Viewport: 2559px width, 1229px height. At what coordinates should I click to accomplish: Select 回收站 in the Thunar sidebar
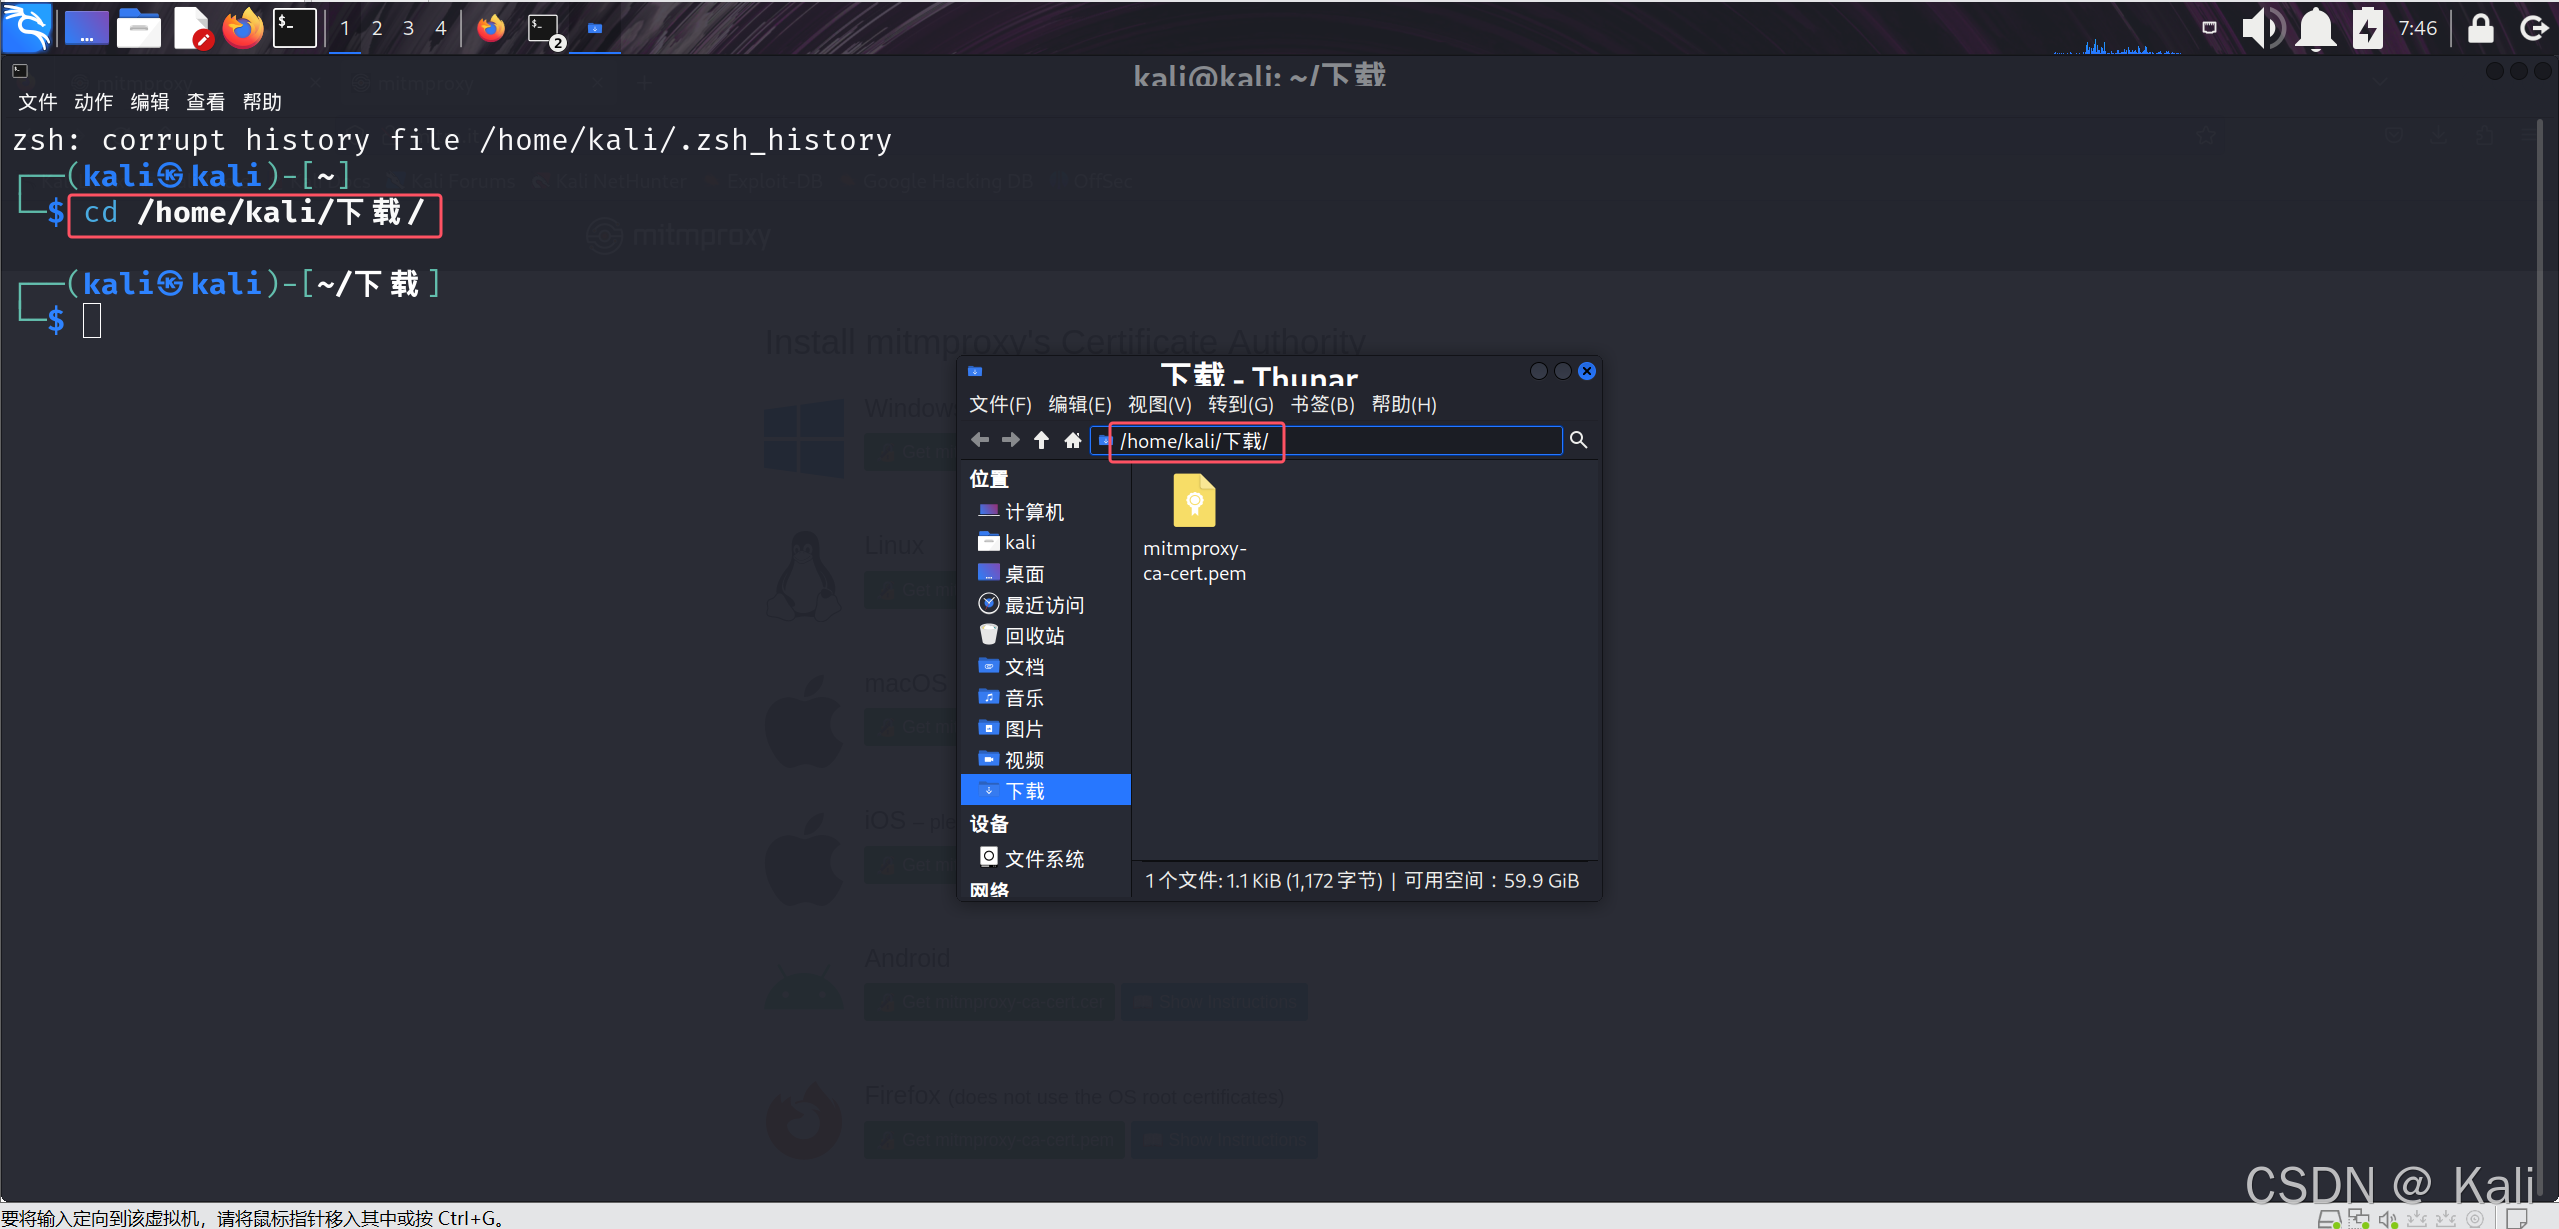(x=1034, y=636)
